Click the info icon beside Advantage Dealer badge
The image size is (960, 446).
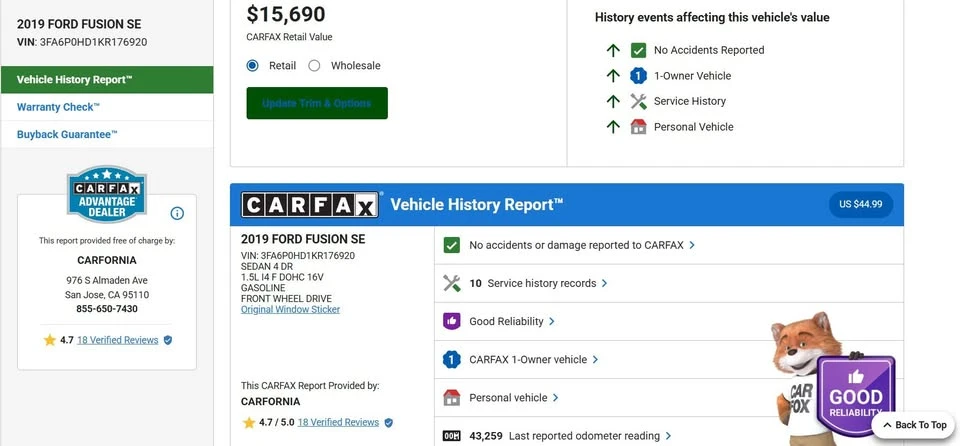[177, 213]
